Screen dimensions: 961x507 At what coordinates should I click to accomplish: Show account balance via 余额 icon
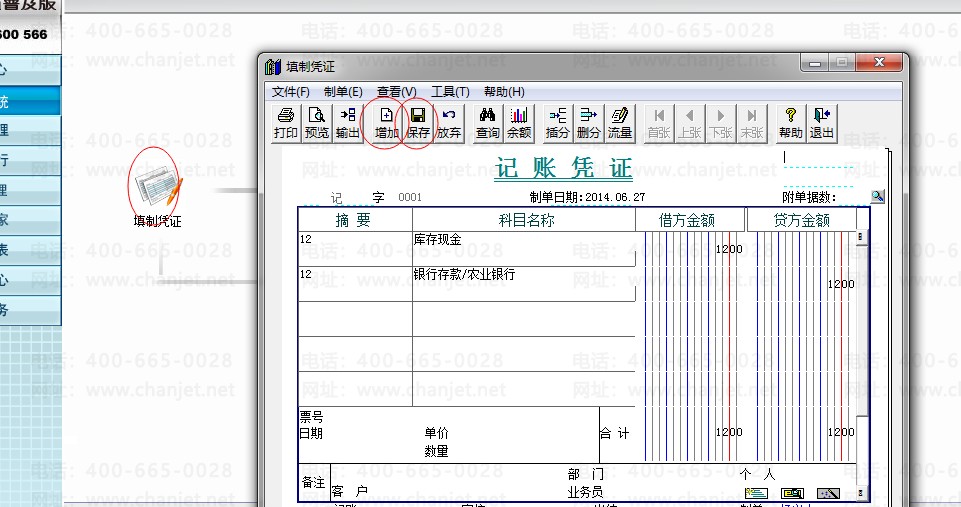[519, 123]
